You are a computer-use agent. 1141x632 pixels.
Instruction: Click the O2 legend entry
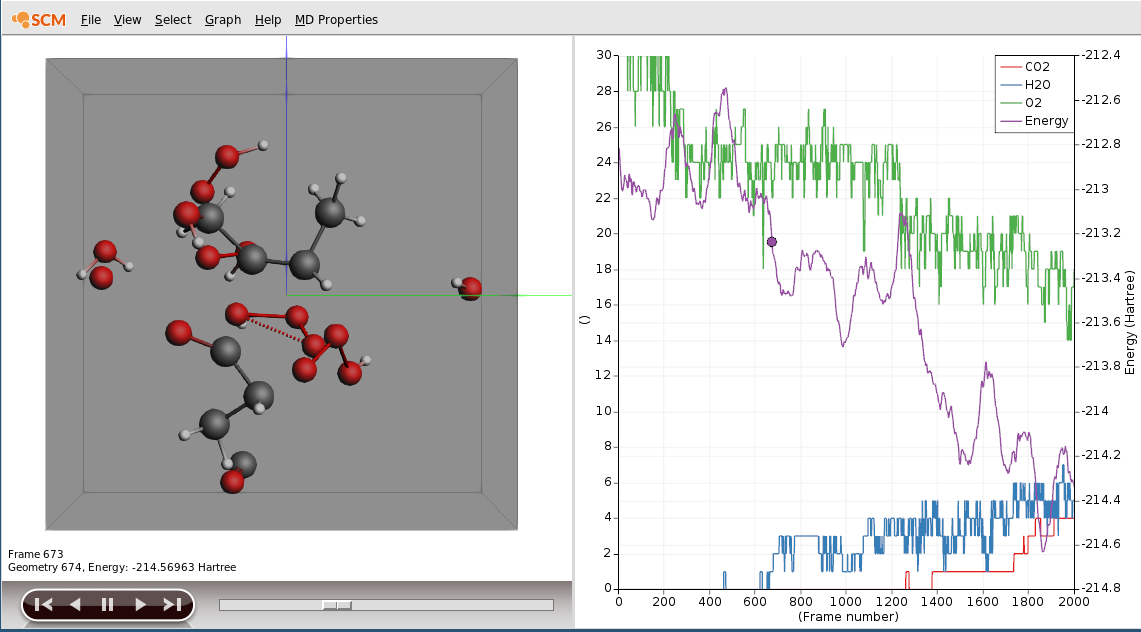[1033, 103]
